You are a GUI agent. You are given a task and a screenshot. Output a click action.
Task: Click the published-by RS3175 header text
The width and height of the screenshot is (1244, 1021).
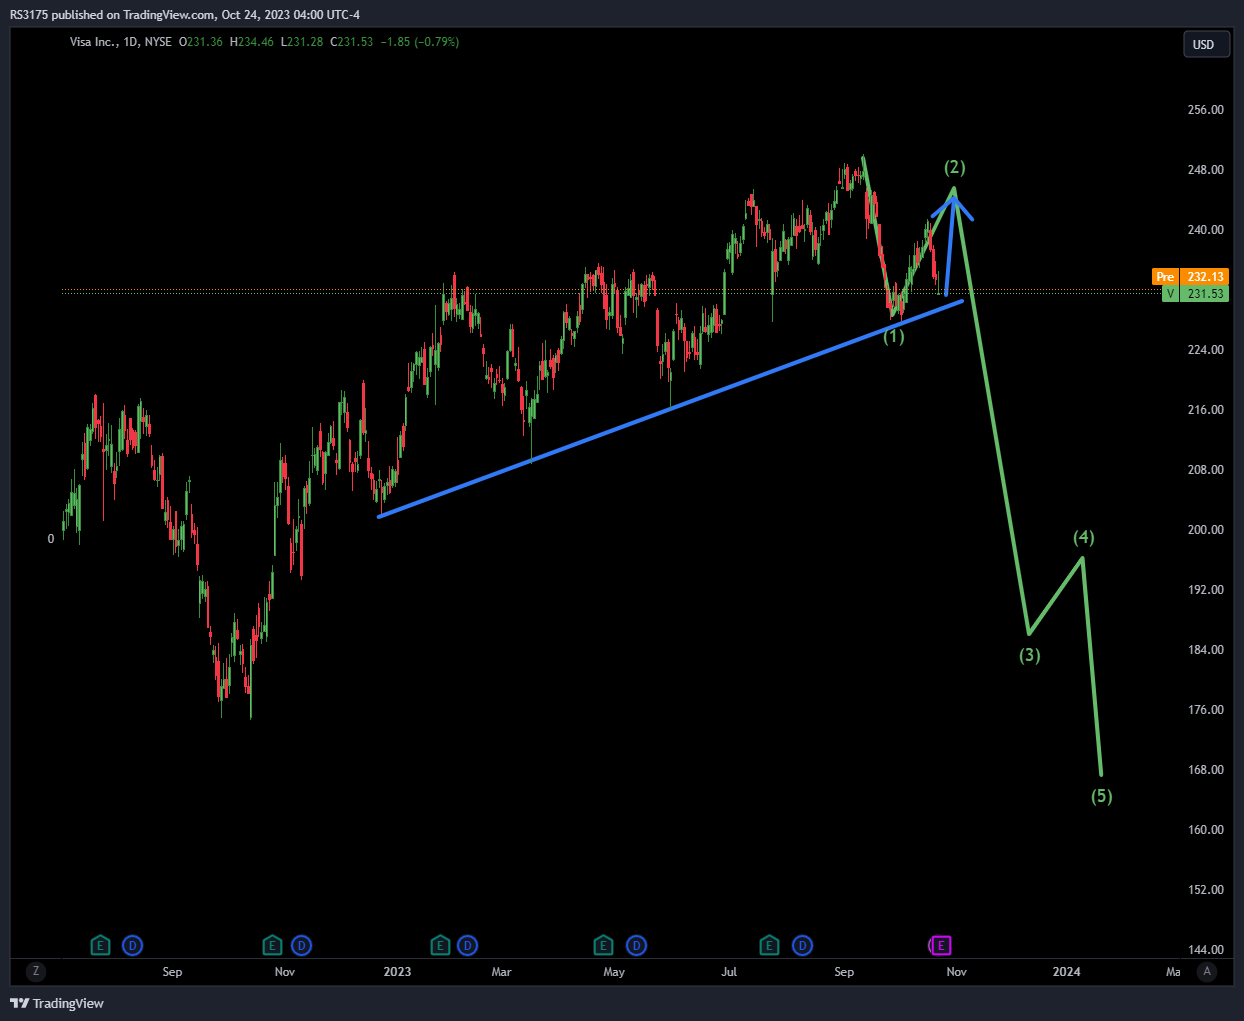[185, 15]
